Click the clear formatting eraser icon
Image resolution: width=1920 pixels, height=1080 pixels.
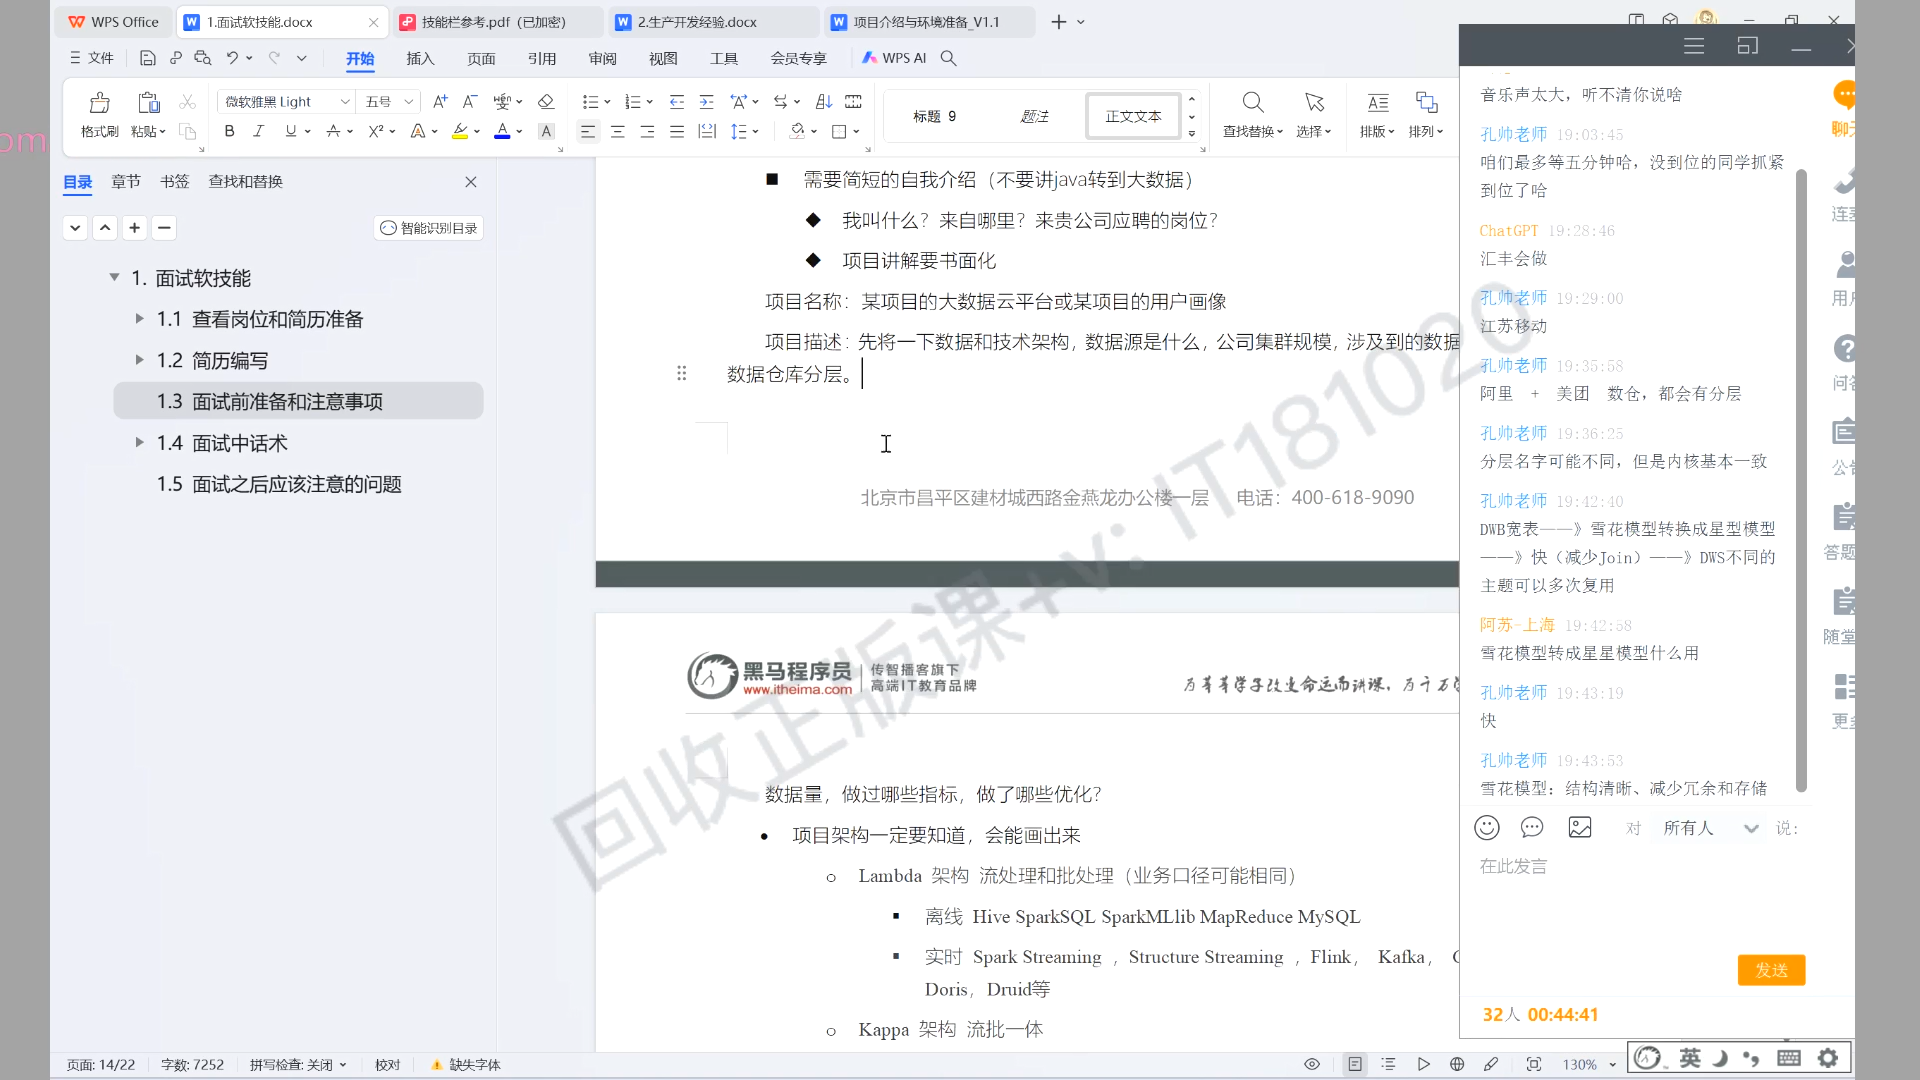click(546, 102)
